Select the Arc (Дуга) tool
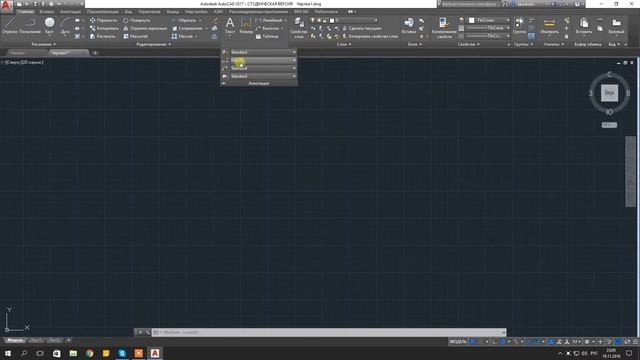This screenshot has height=360, width=640. click(65, 26)
